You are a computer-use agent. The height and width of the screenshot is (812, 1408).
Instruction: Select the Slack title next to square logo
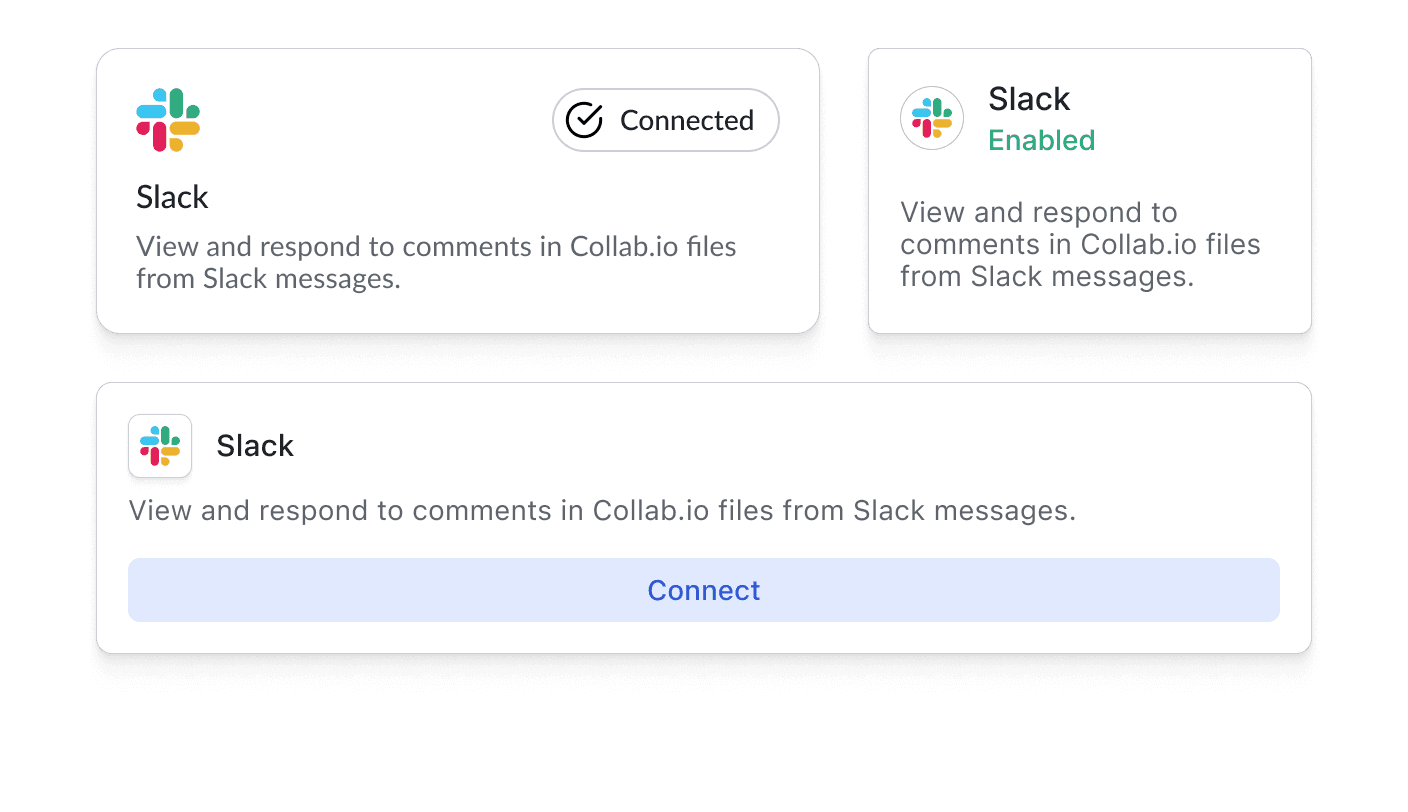[x=255, y=446]
